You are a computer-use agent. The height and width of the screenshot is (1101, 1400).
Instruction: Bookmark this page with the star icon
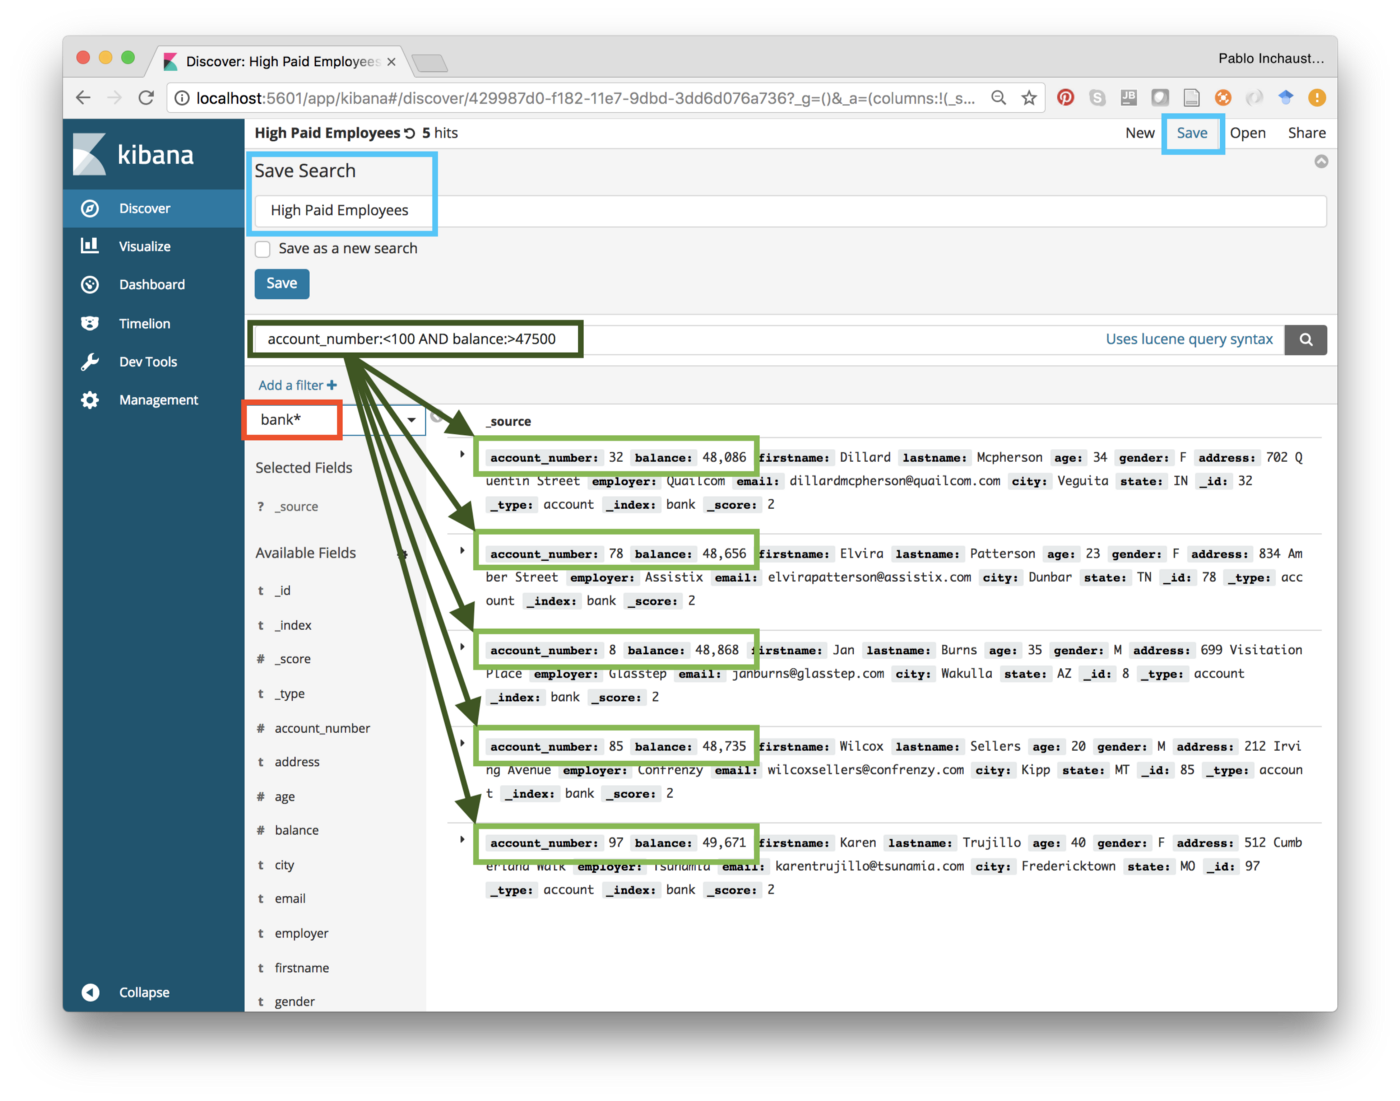click(1029, 97)
